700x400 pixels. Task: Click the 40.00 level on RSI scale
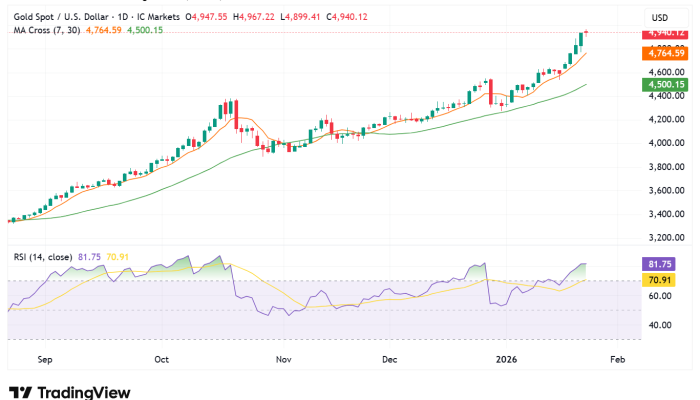(x=659, y=325)
